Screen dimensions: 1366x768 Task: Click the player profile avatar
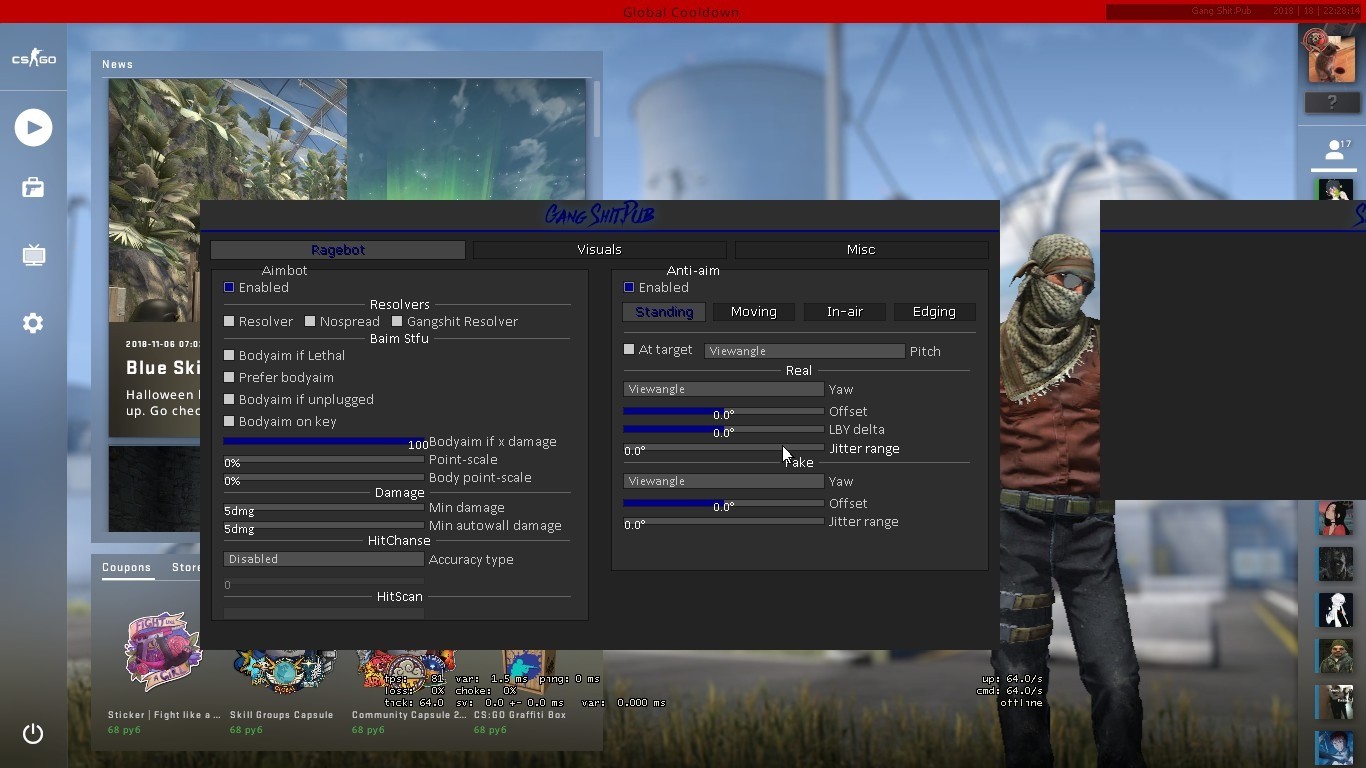tap(1331, 57)
